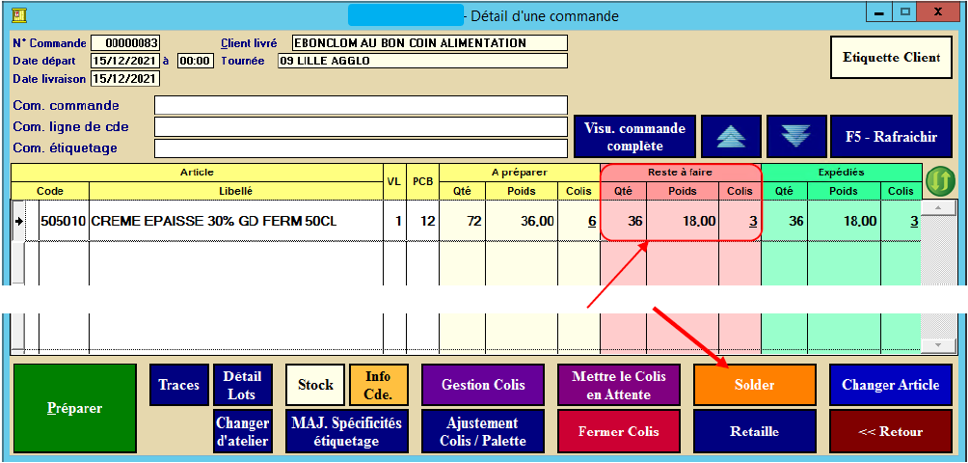This screenshot has width=968, height=463.
Task: Select the row pointer arrow for article 505010
Action: pos(19,221)
